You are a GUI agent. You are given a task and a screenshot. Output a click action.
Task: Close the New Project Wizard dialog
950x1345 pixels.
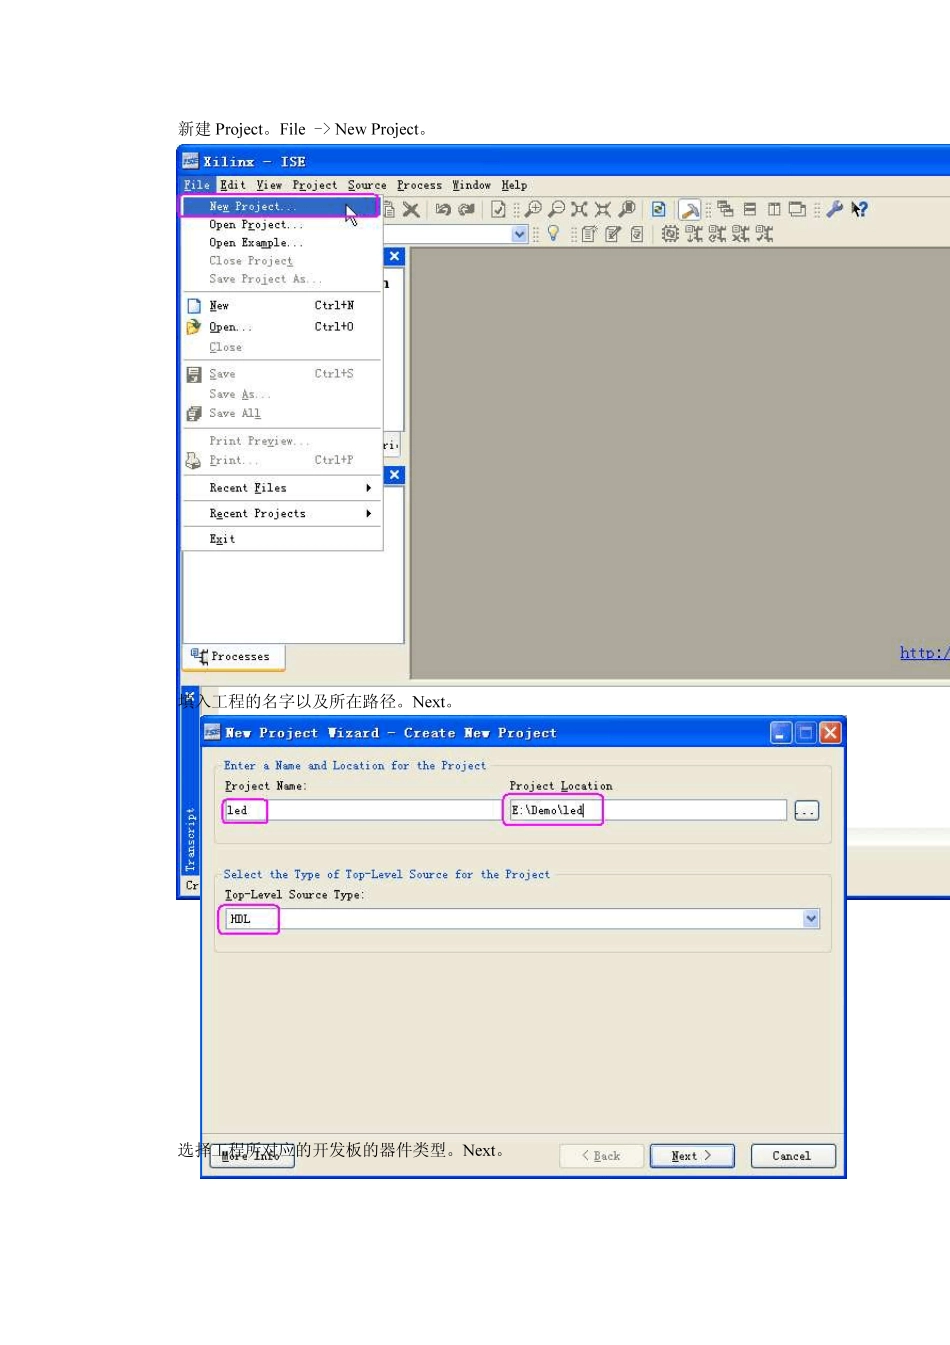pyautogui.click(x=830, y=733)
